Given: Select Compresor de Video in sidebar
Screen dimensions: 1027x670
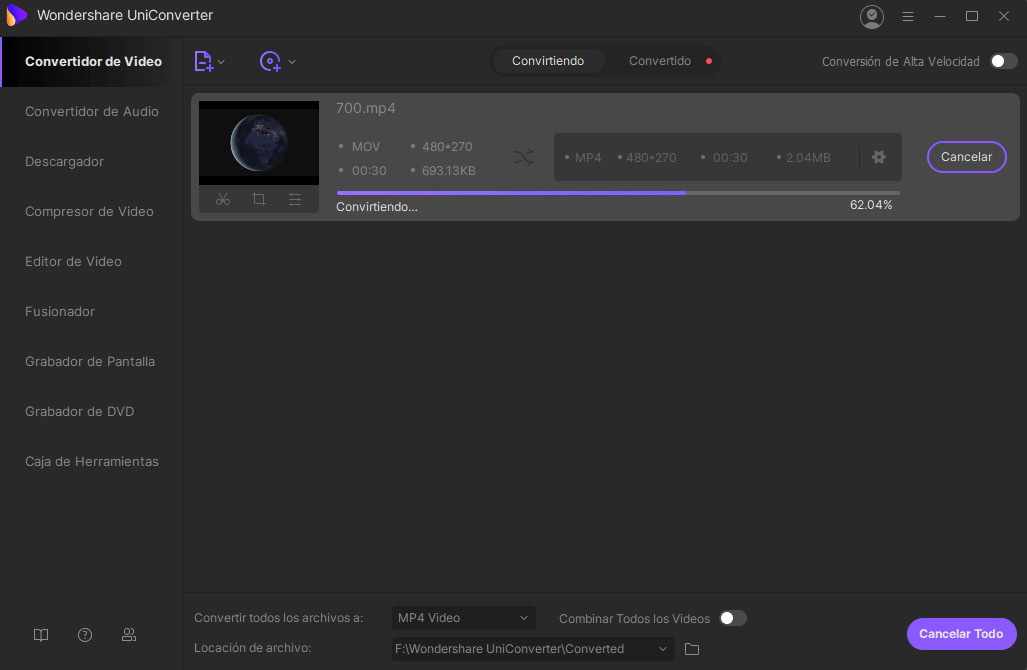Looking at the screenshot, I should [x=89, y=211].
